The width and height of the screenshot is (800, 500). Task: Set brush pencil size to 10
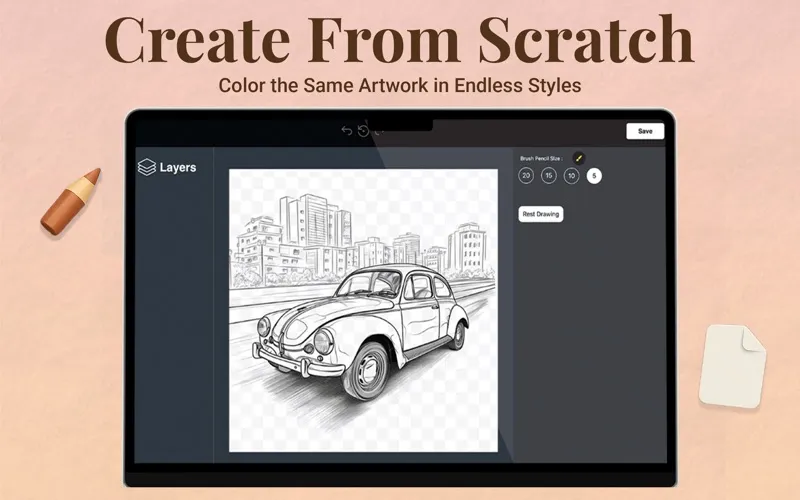[x=571, y=176]
